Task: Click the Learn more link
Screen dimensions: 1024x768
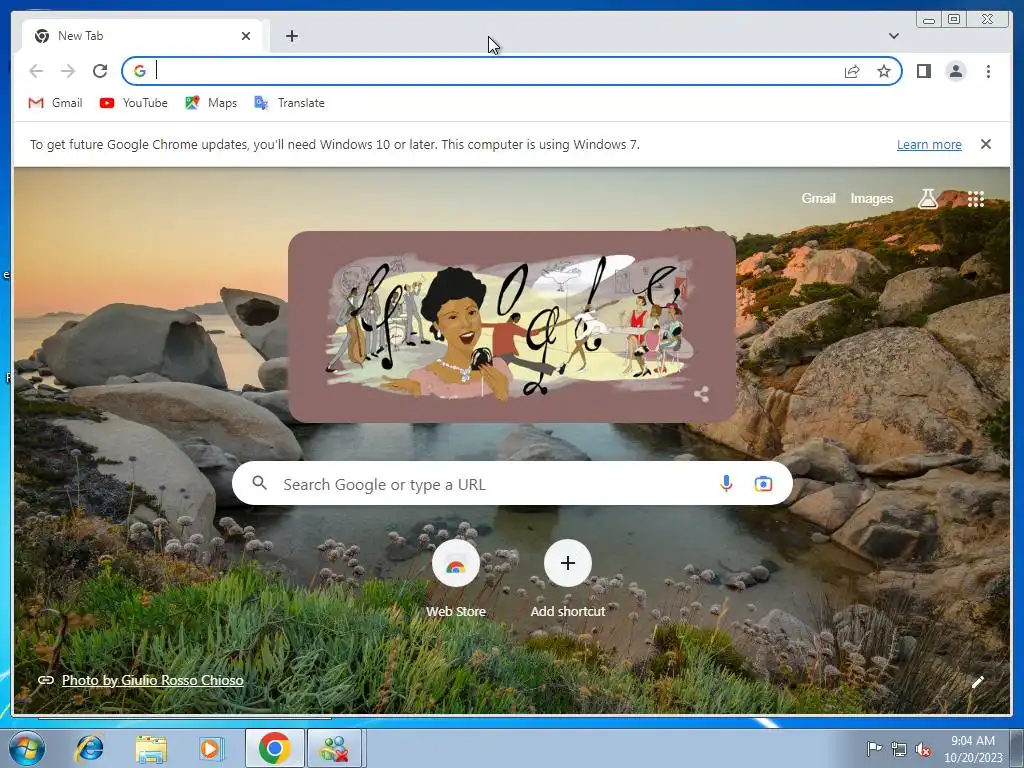Action: 929,144
